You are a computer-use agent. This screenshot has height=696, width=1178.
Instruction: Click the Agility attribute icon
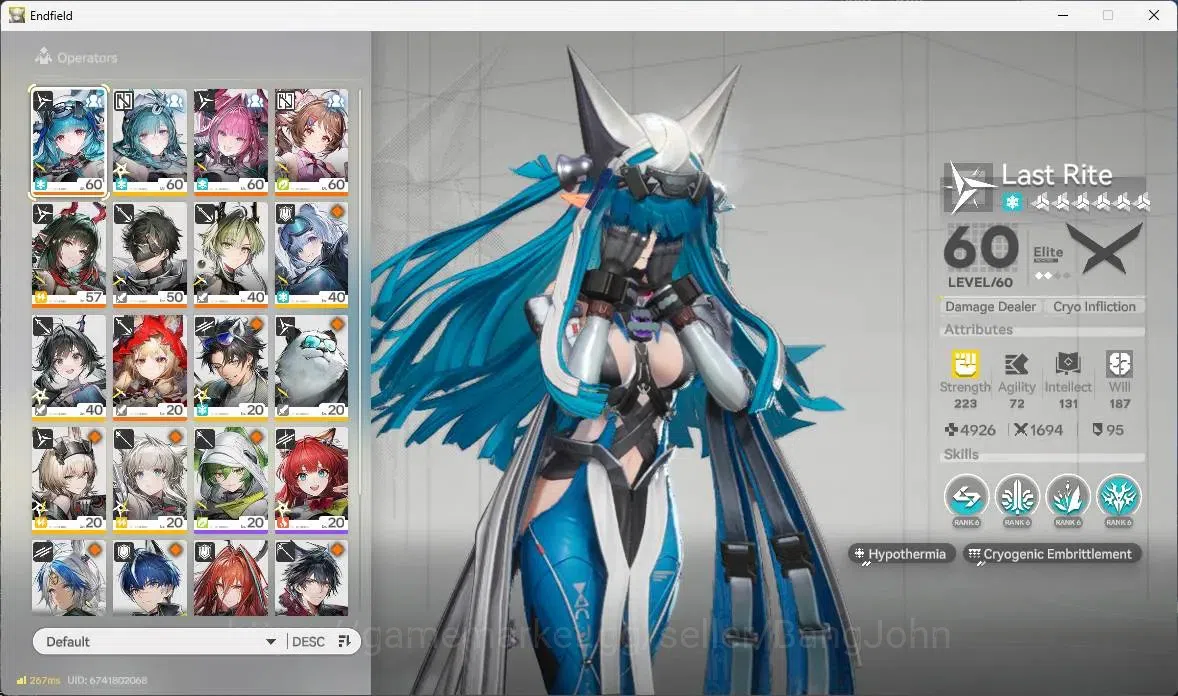[1016, 365]
